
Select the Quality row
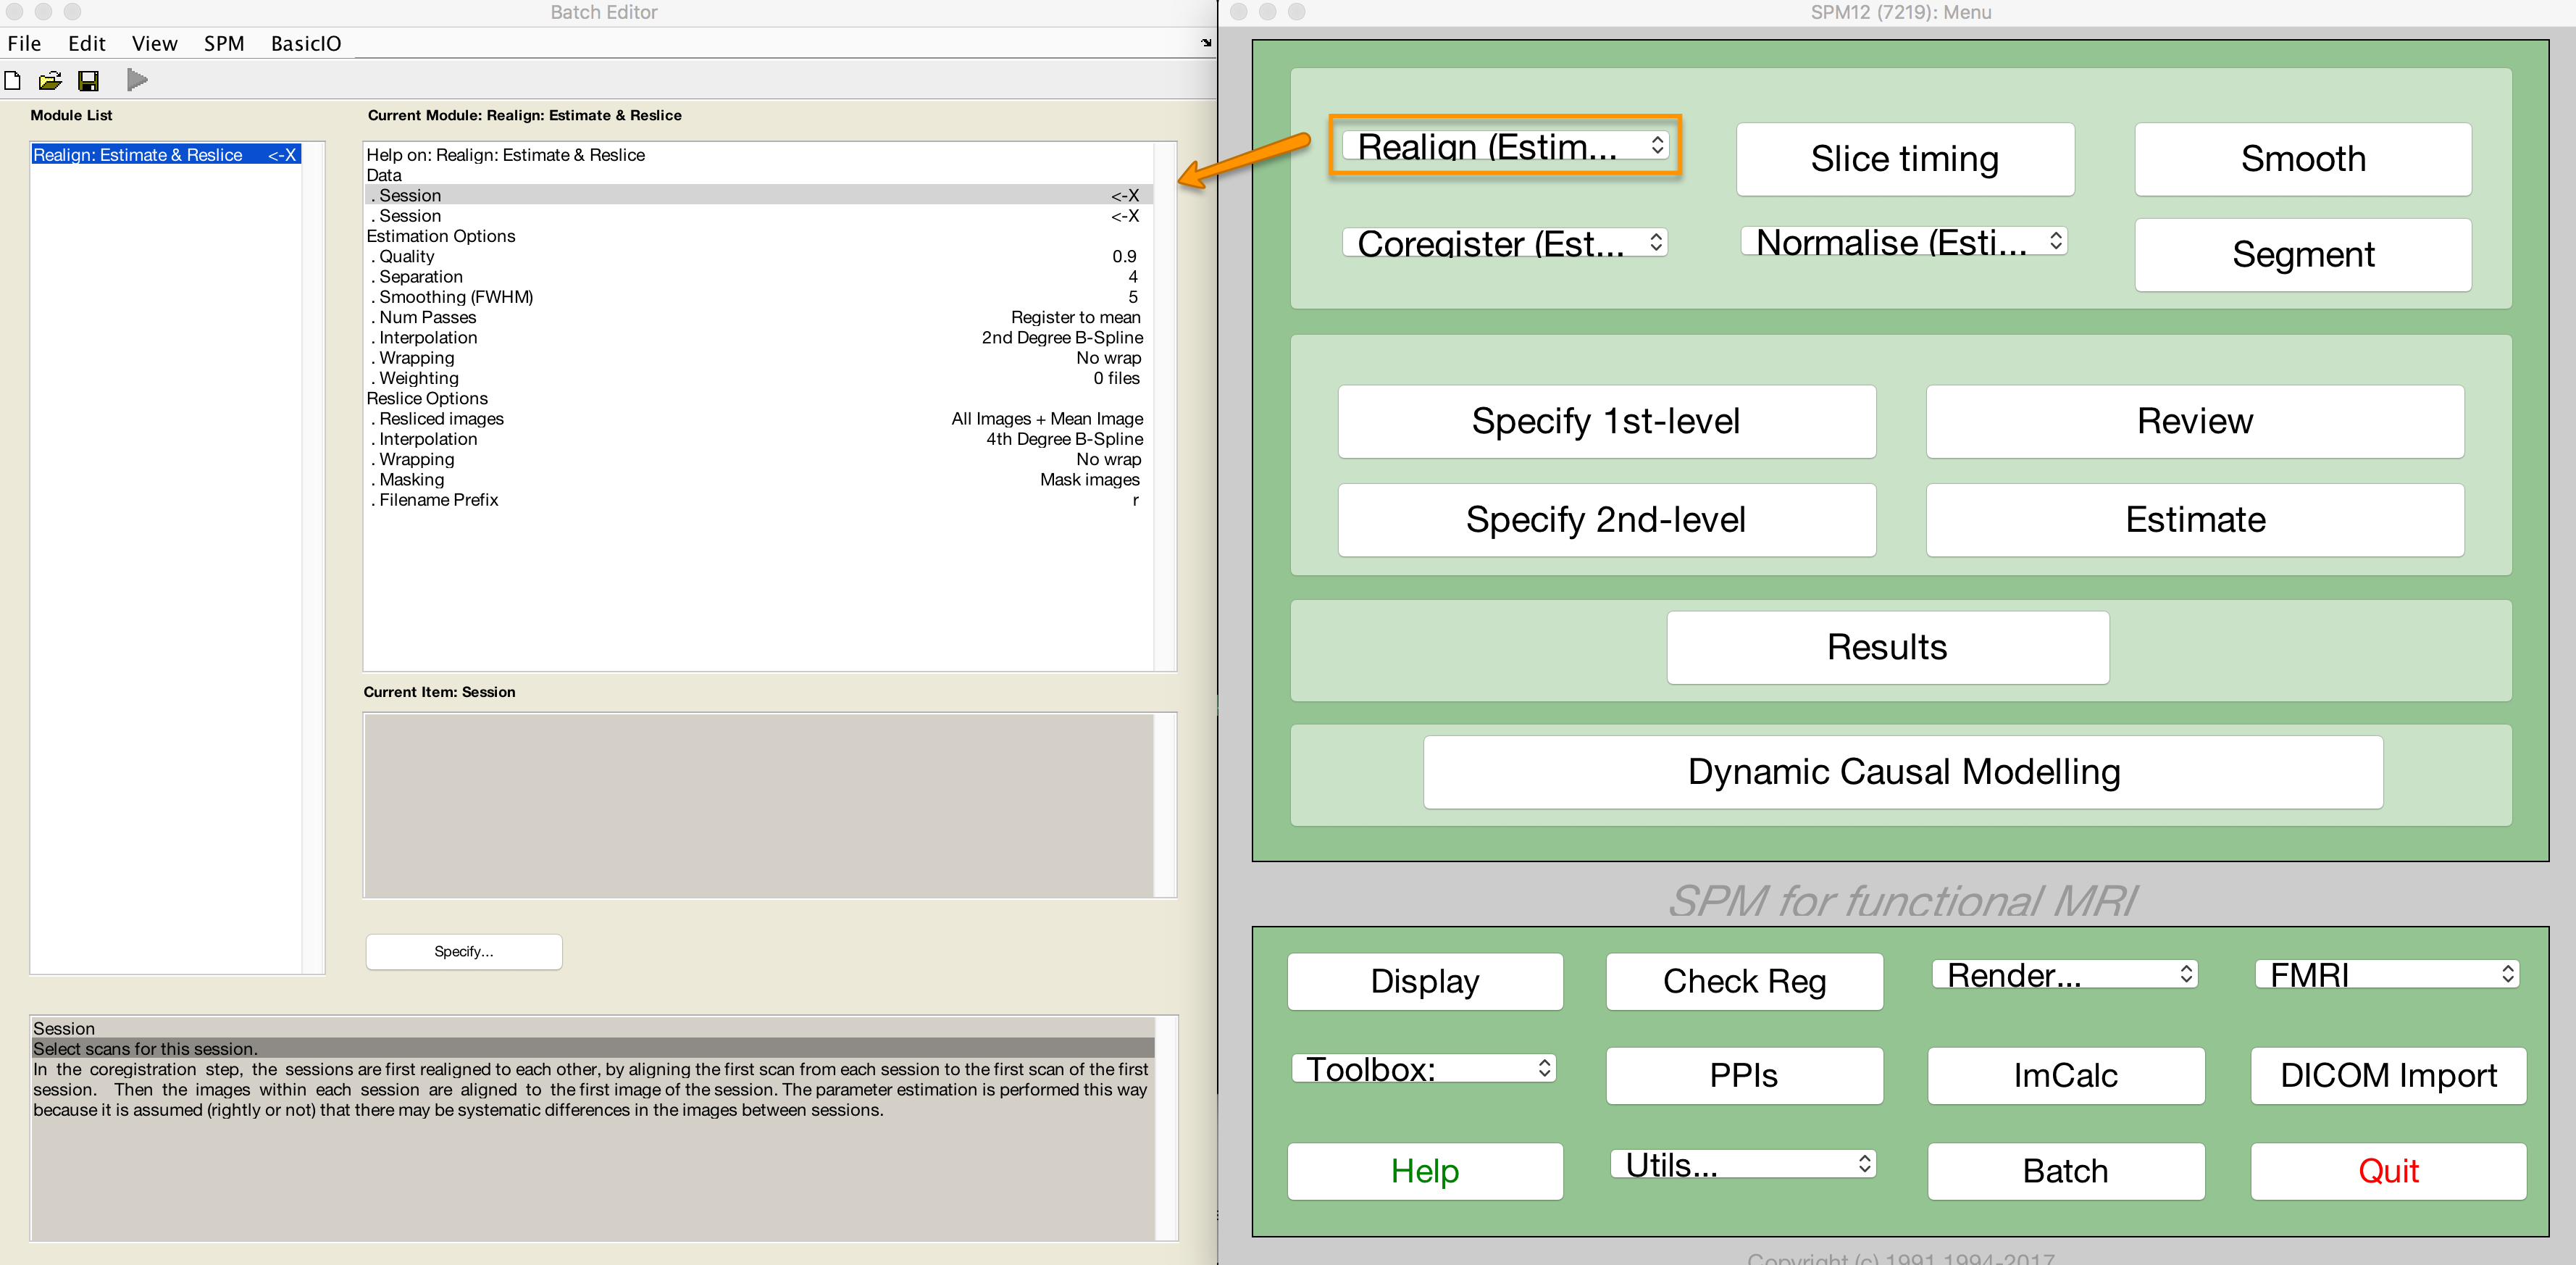click(758, 257)
